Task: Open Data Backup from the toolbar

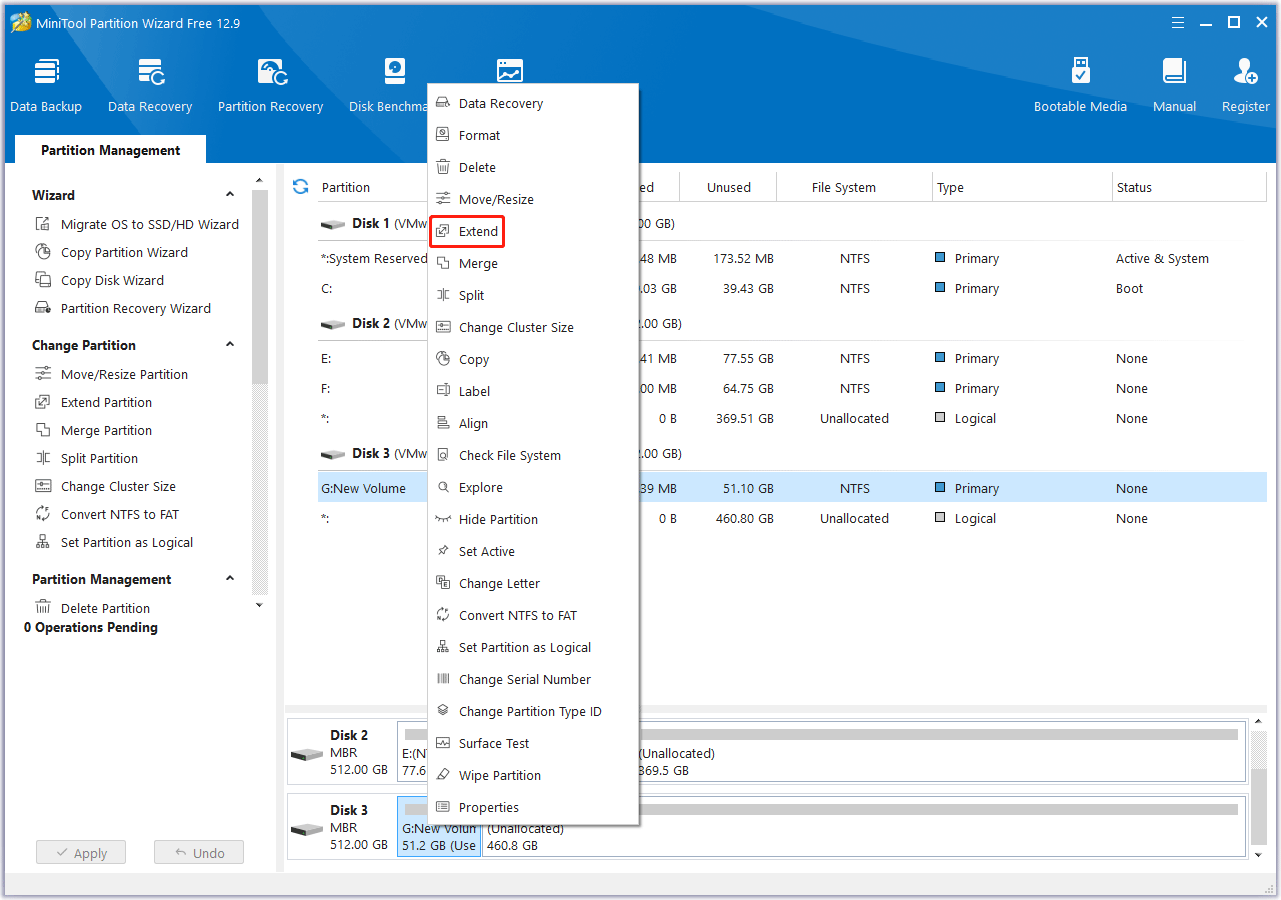Action: coord(46,86)
